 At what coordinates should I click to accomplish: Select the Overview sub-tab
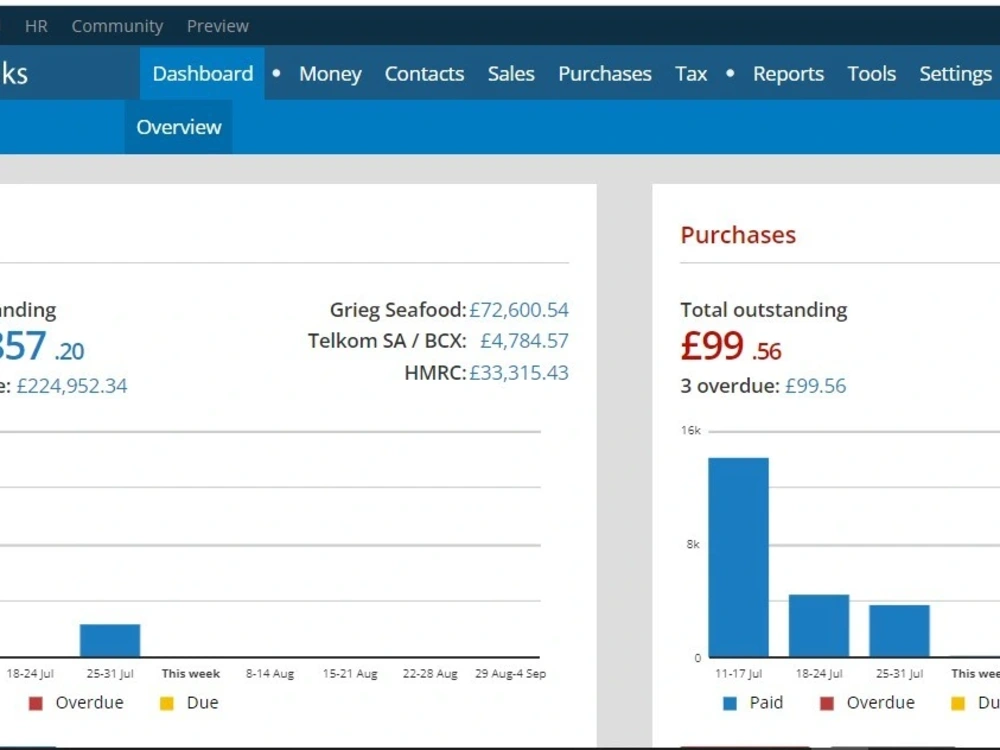tap(179, 127)
